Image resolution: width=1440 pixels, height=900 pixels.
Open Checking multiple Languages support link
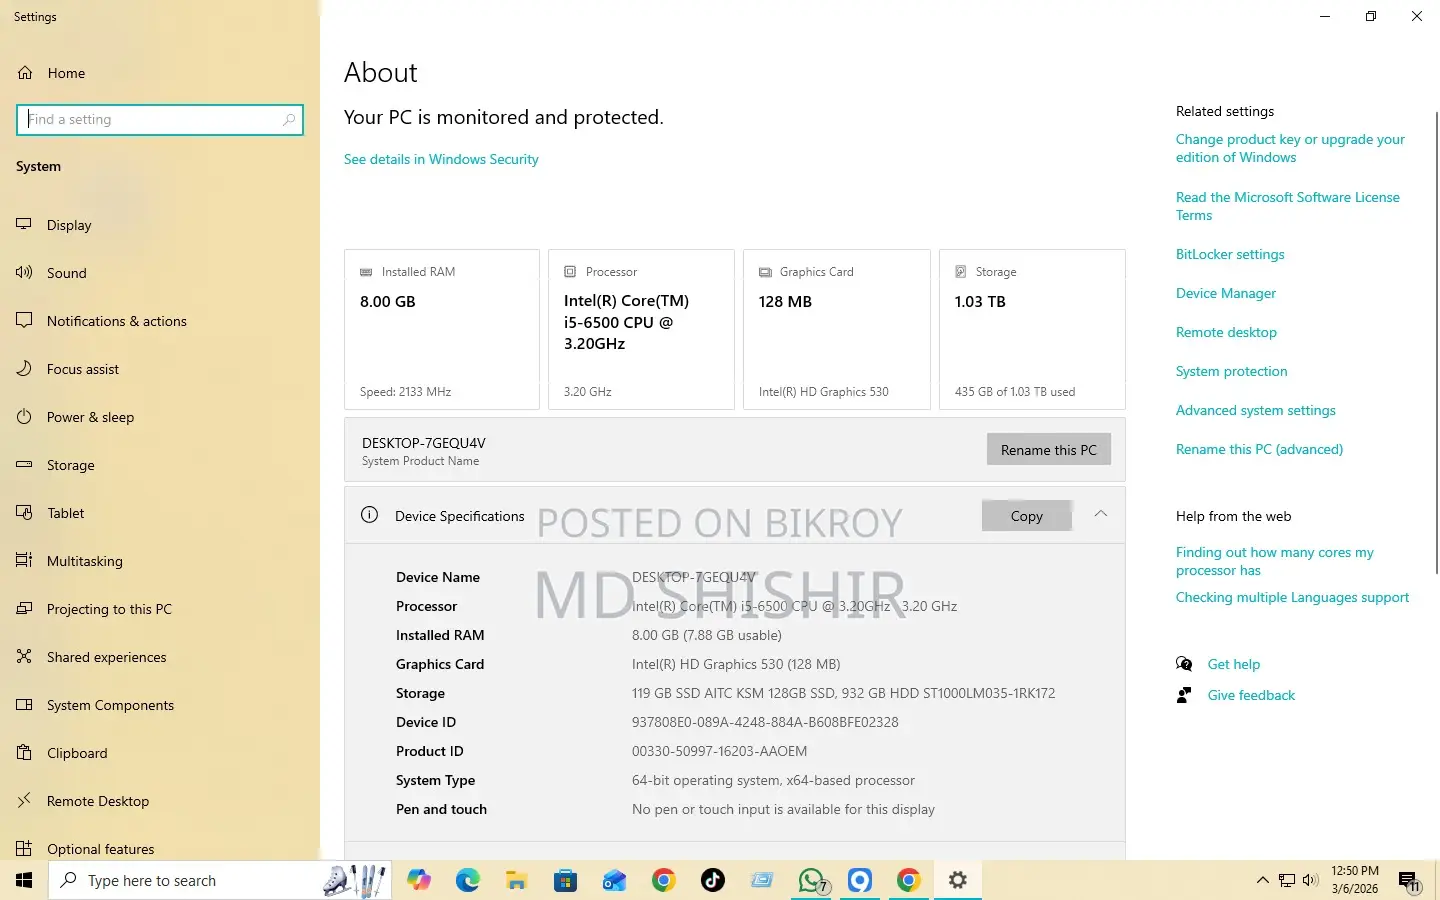pyautogui.click(x=1292, y=597)
